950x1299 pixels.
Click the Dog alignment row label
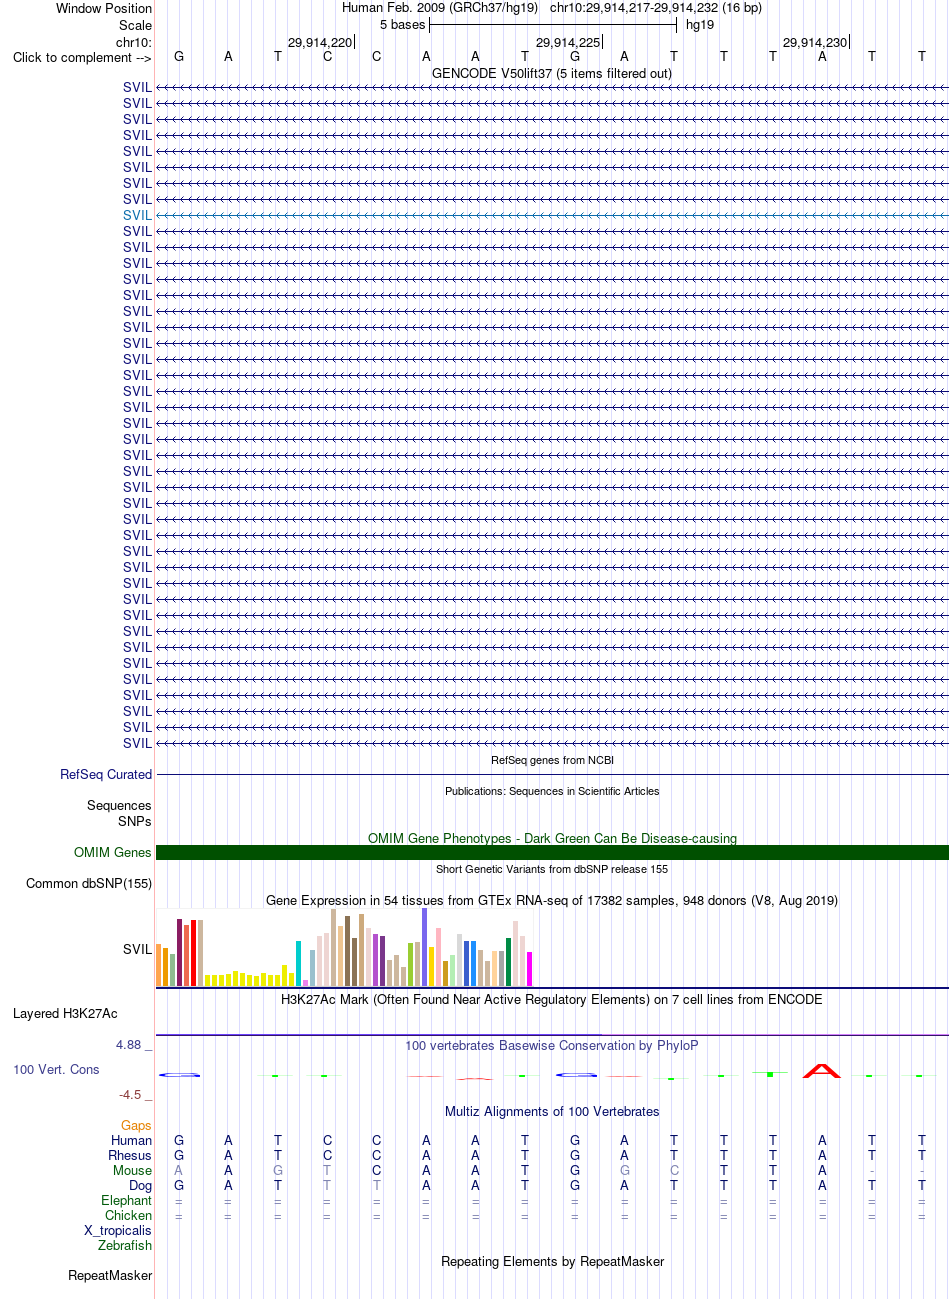pos(141,1185)
